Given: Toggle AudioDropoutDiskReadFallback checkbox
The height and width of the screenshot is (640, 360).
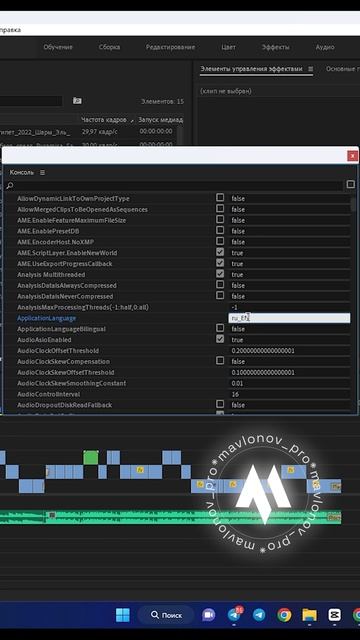Looking at the screenshot, I should tap(220, 404).
